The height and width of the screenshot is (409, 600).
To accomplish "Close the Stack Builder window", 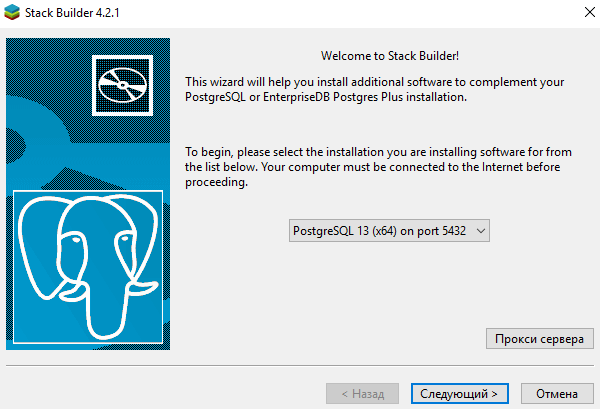I will 590,12.
